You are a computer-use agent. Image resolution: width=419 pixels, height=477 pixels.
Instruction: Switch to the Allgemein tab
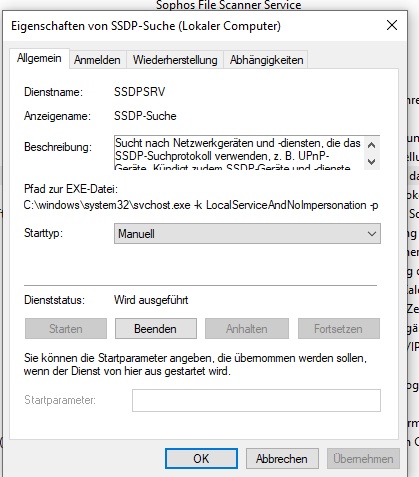coord(39,58)
